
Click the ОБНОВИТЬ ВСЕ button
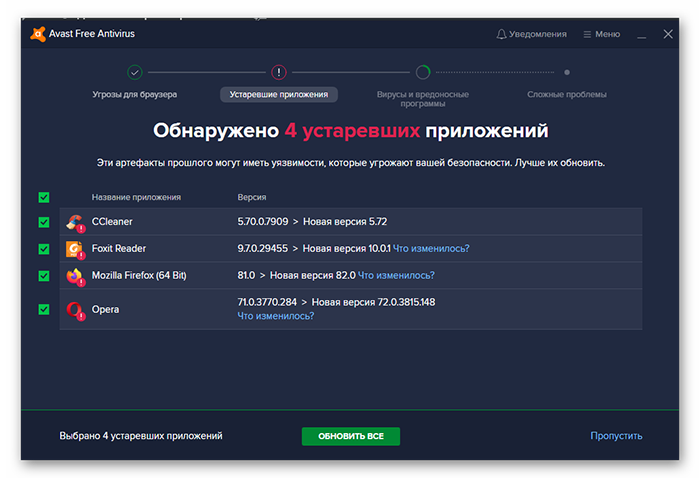pyautogui.click(x=351, y=436)
